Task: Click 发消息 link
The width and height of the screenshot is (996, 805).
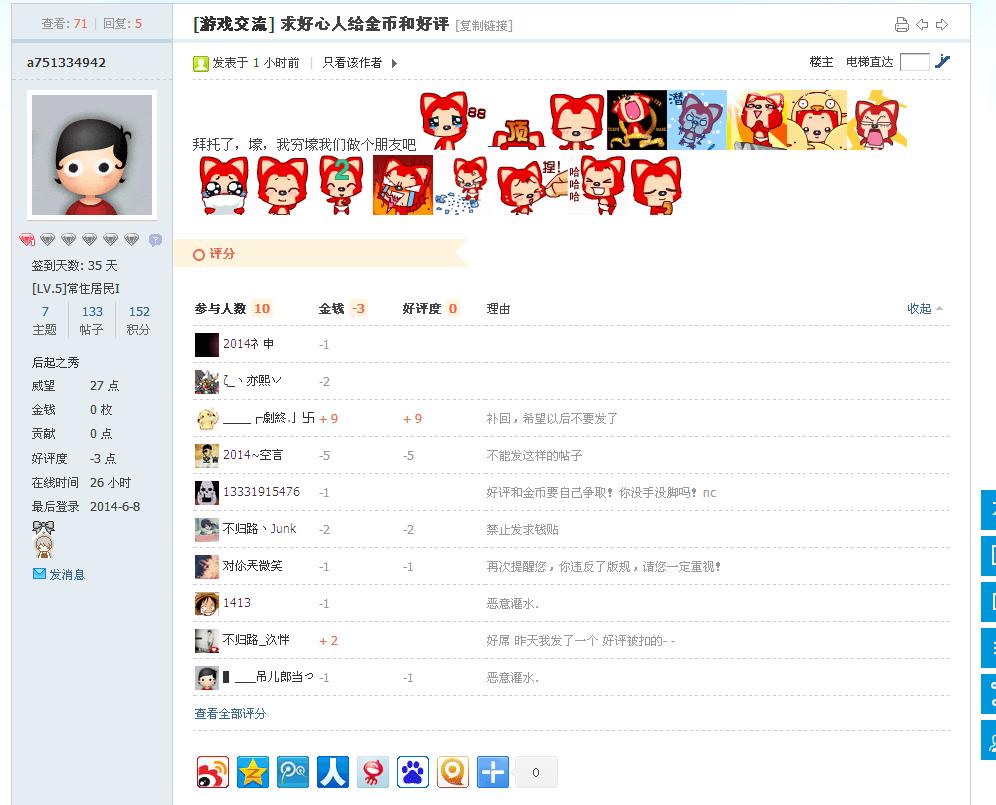Action: [67, 574]
